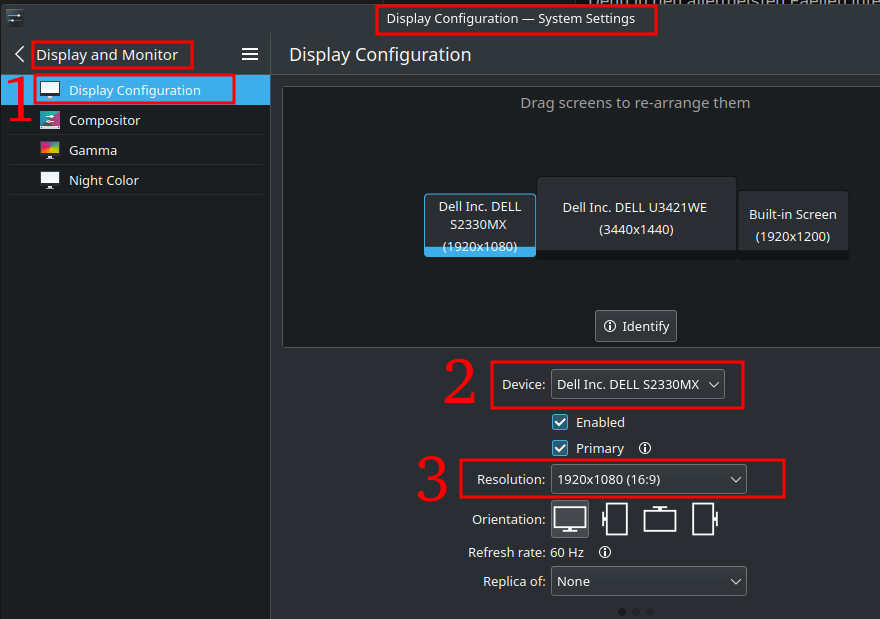Open the Replica of dropdown
The width and height of the screenshot is (880, 619).
coord(649,581)
